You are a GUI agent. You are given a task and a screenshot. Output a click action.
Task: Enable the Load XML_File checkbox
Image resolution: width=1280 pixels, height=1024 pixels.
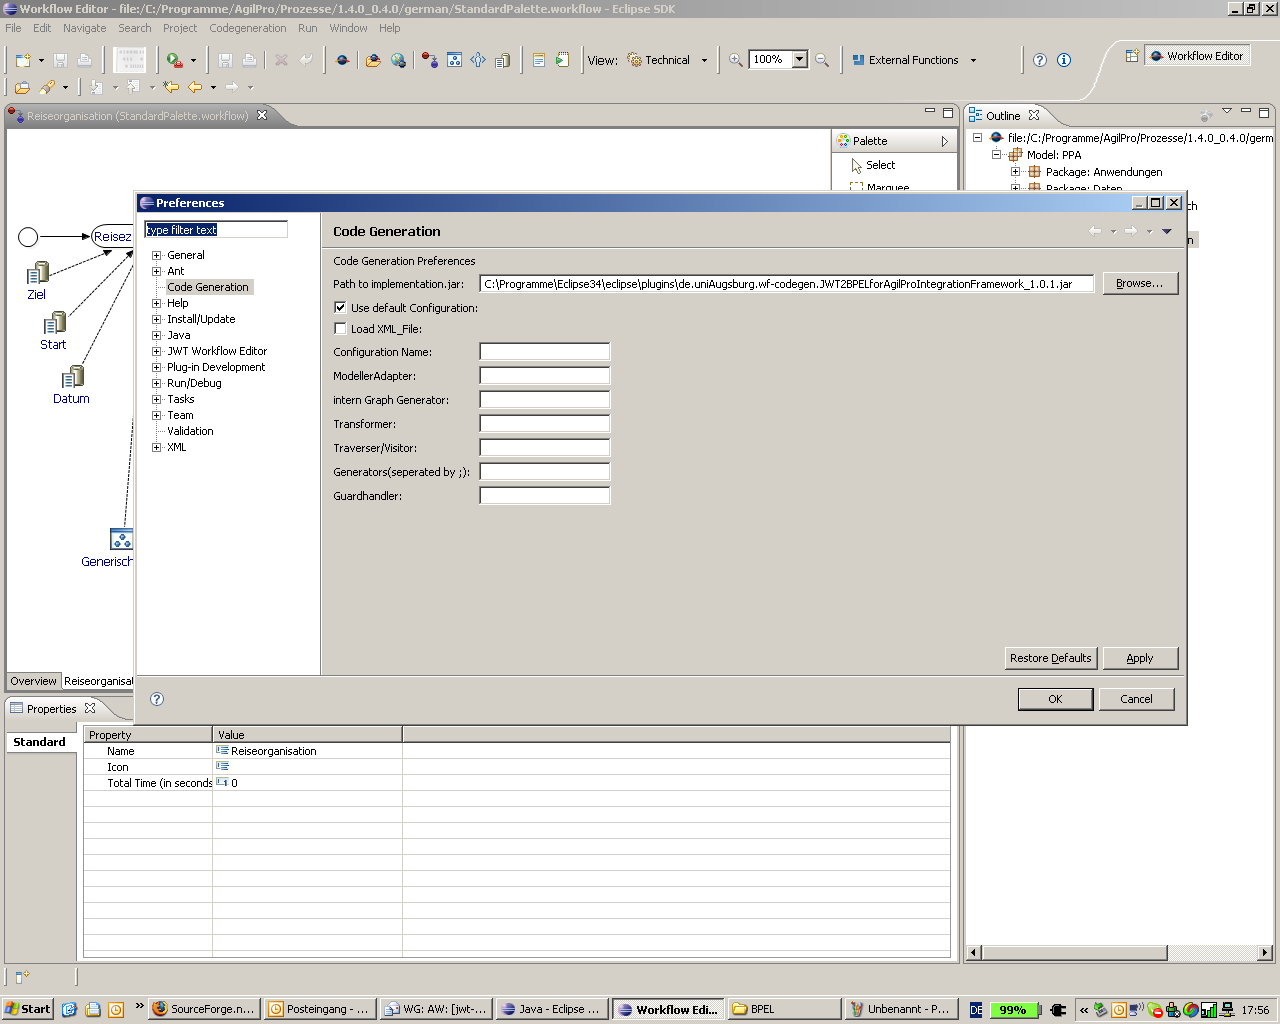(340, 329)
